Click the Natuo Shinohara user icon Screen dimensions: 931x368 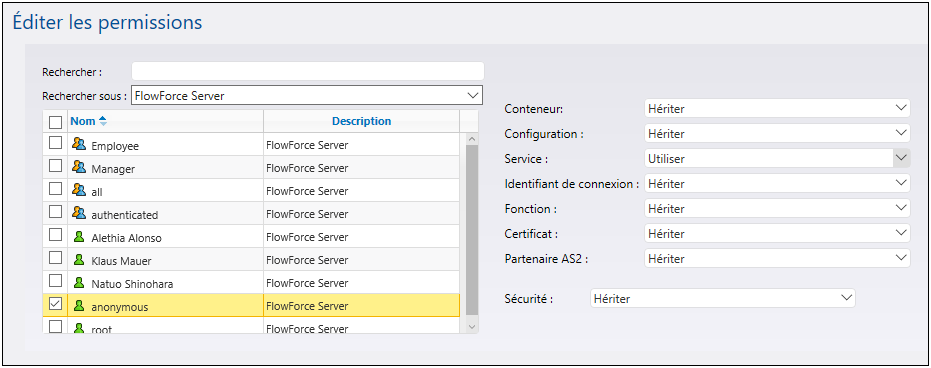[79, 282]
